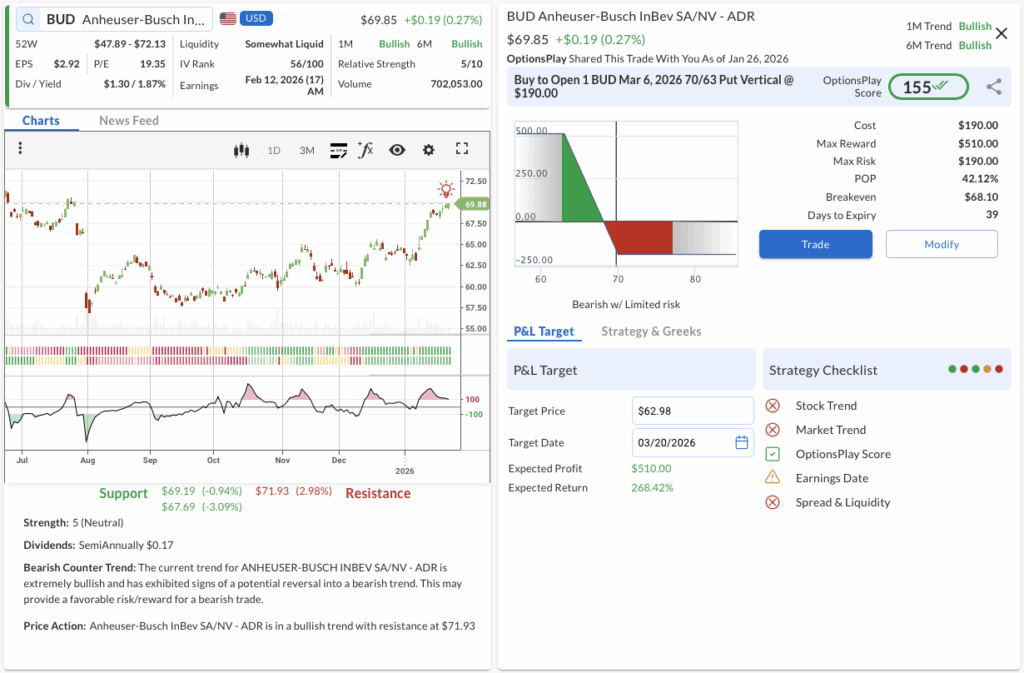Open the 3M time range selector
The width and height of the screenshot is (1024, 673).
pos(307,150)
